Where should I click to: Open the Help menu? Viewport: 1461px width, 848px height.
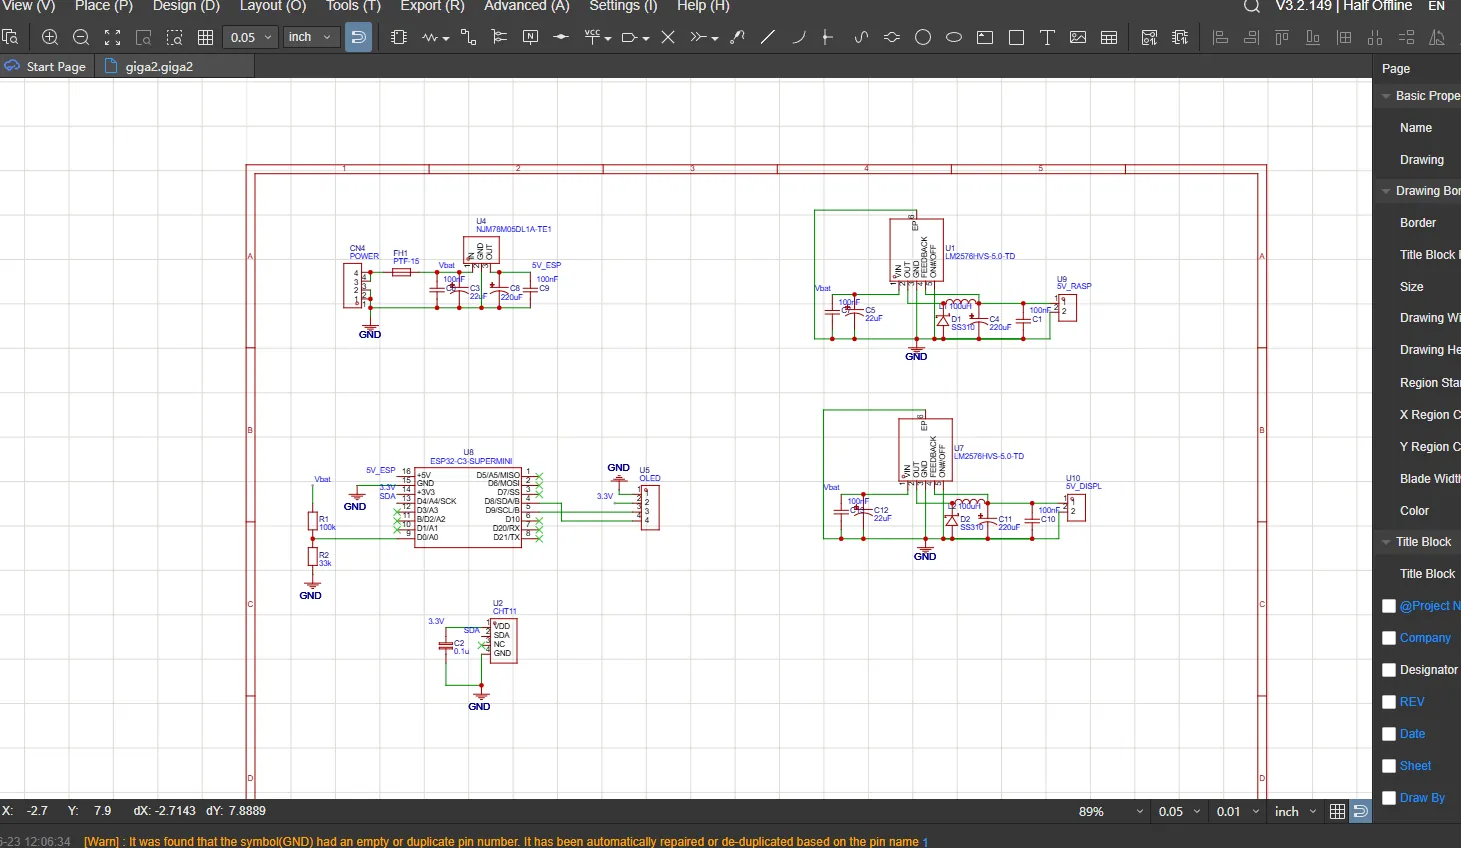[x=703, y=6]
